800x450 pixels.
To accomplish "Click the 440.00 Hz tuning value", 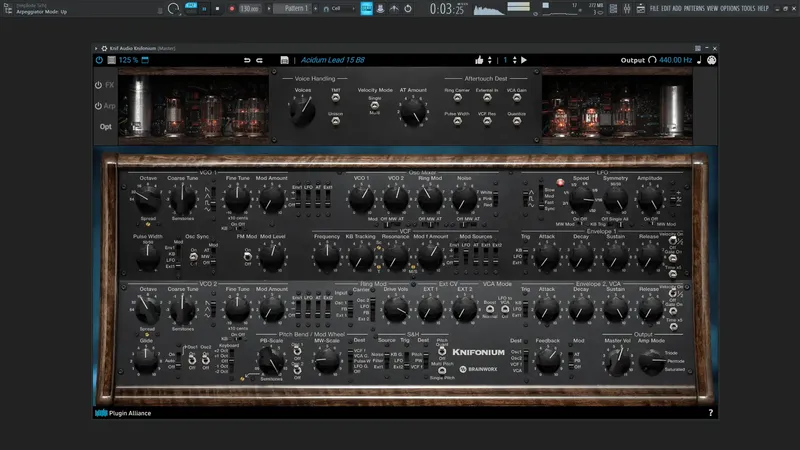I will coord(675,60).
